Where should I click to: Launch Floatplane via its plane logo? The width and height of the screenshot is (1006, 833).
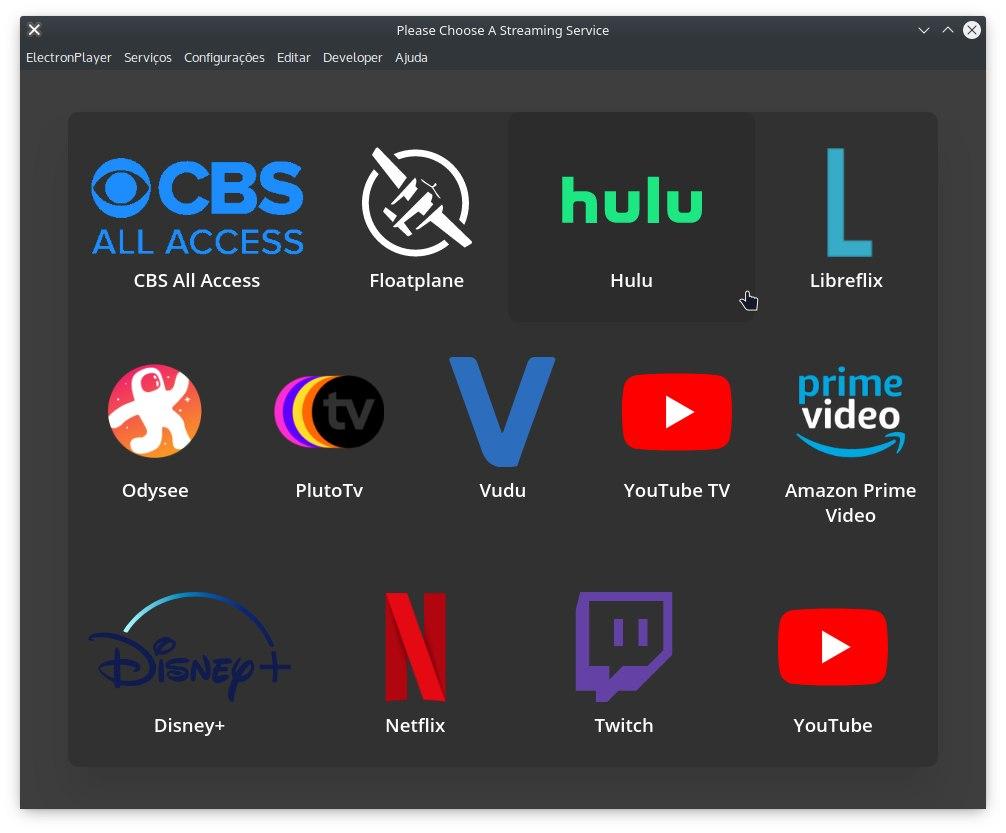point(416,202)
